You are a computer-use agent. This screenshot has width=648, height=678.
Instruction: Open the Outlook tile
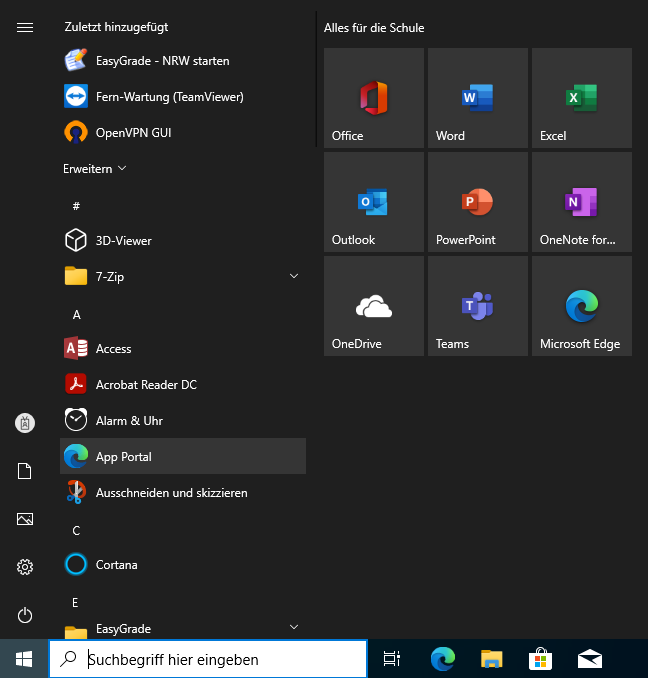373,202
